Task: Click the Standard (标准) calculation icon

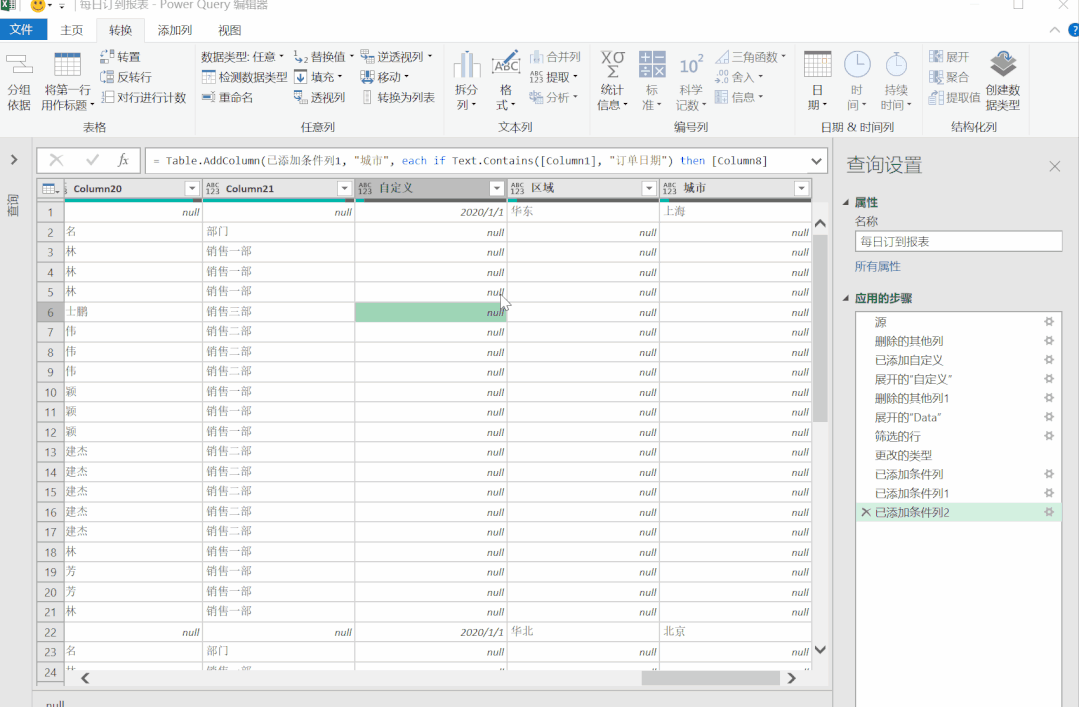Action: click(652, 64)
